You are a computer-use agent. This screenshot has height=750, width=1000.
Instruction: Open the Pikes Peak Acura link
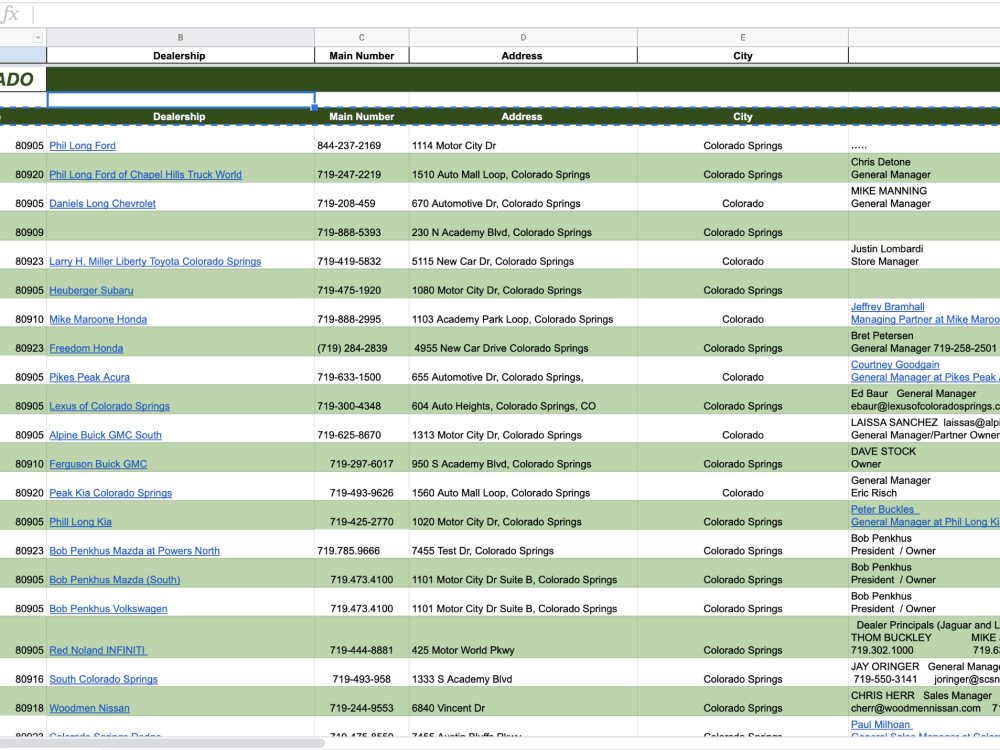89,377
